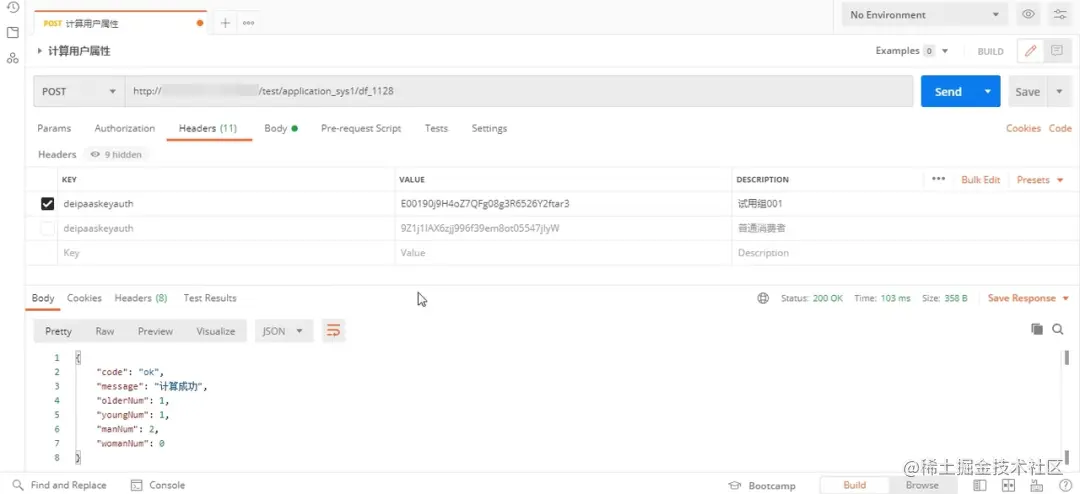Send the POST request
Screen dimensions: 1080x494
[948, 91]
